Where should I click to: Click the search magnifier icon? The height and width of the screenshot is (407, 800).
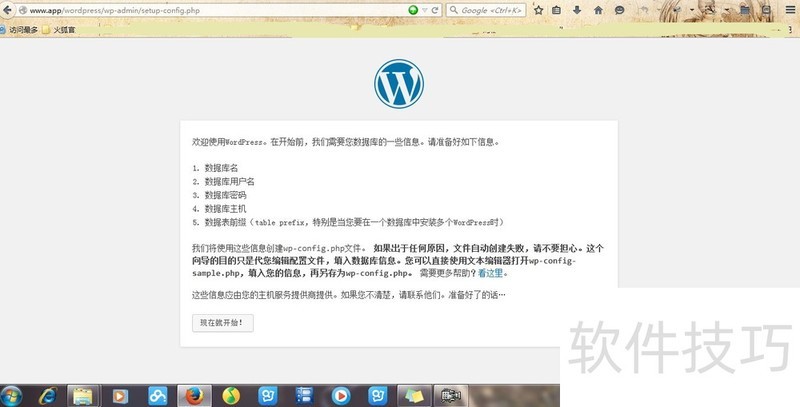(454, 10)
